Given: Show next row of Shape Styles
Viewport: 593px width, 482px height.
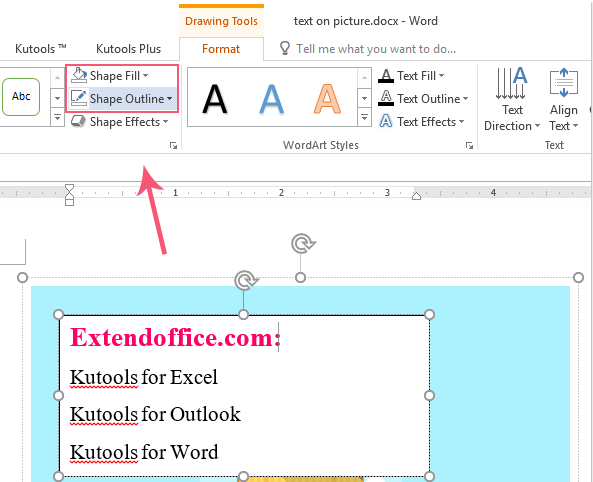Looking at the screenshot, I should 57,98.
